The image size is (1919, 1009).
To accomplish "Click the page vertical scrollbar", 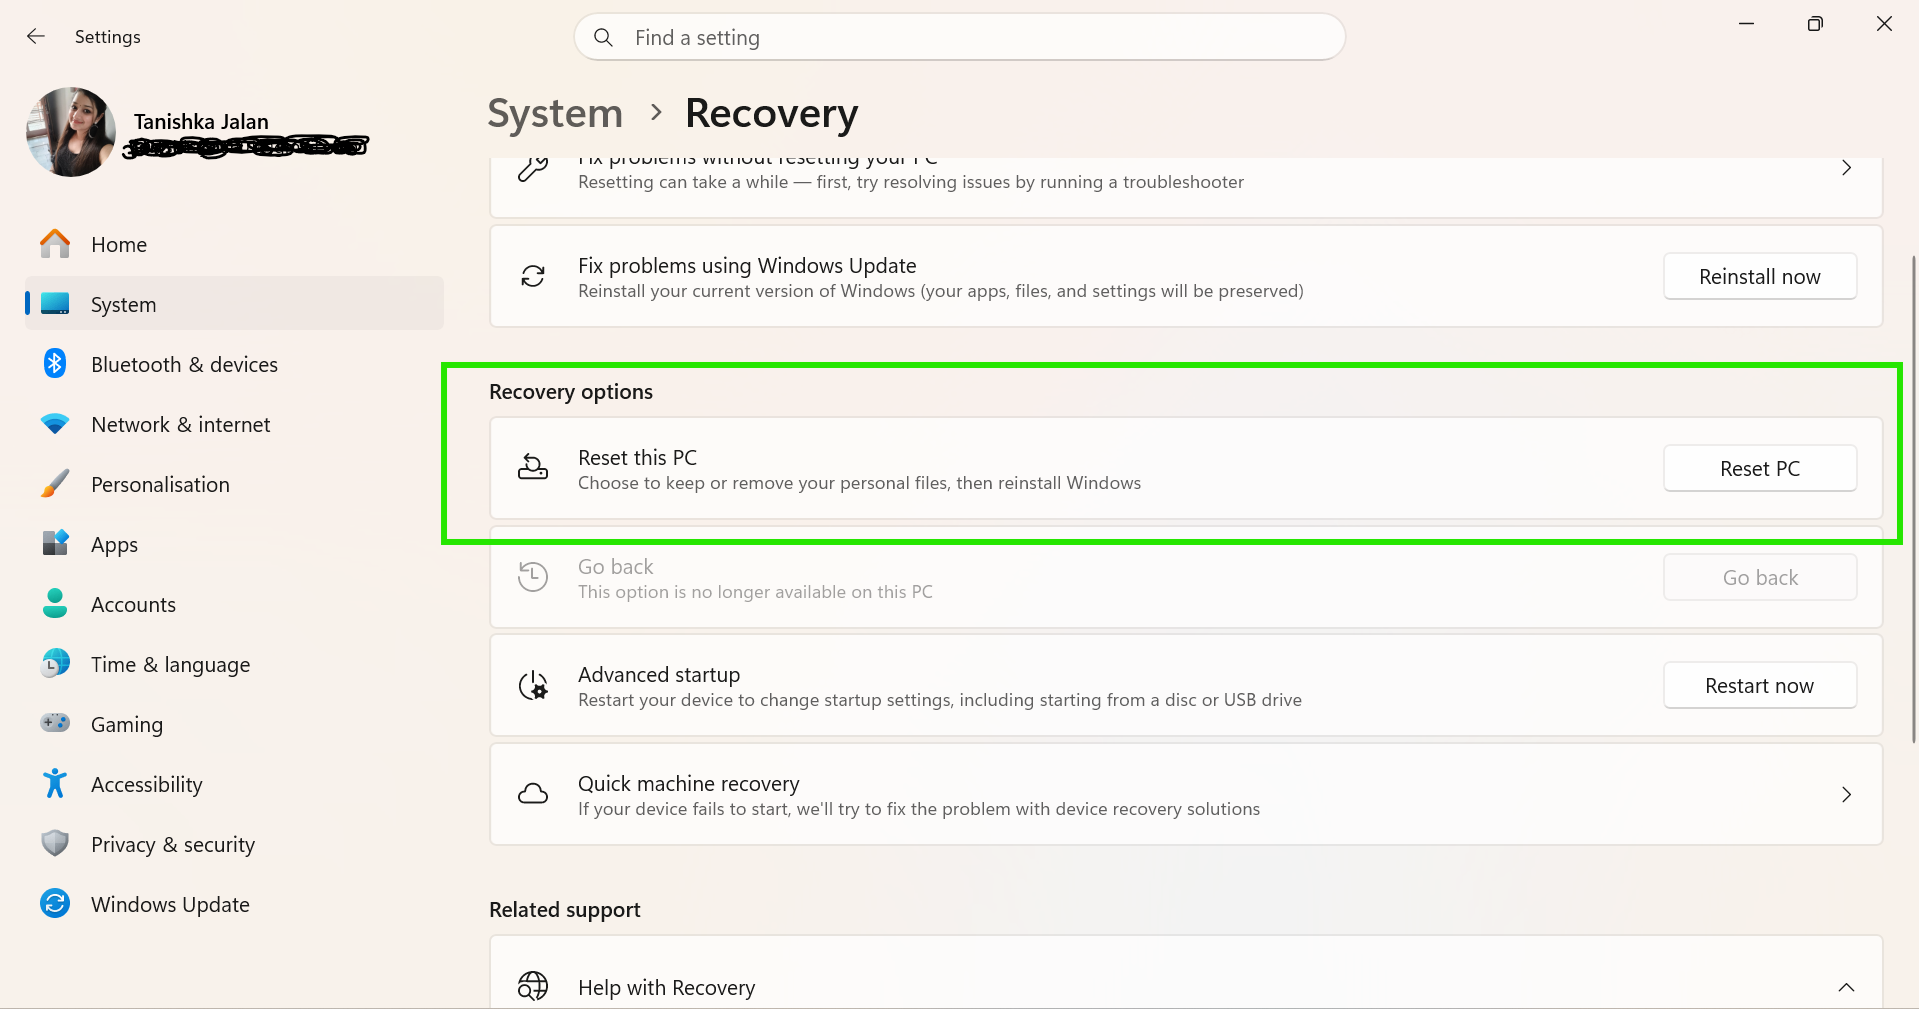I will (1914, 500).
